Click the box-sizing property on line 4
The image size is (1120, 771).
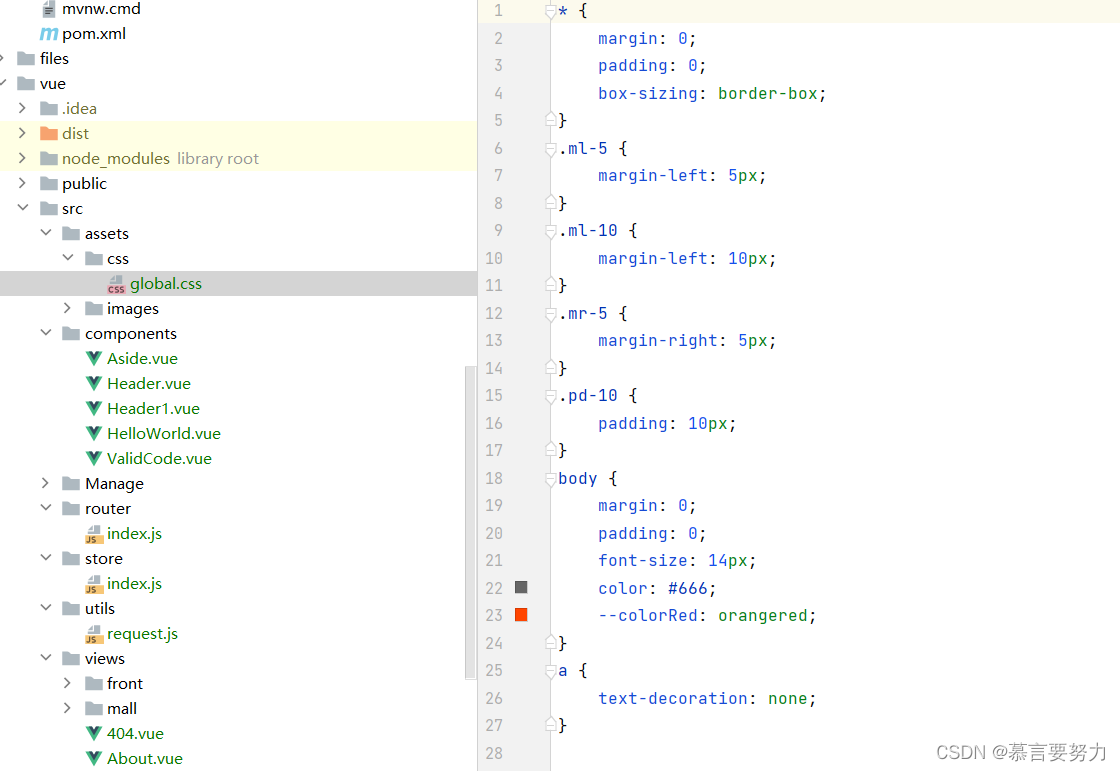648,94
